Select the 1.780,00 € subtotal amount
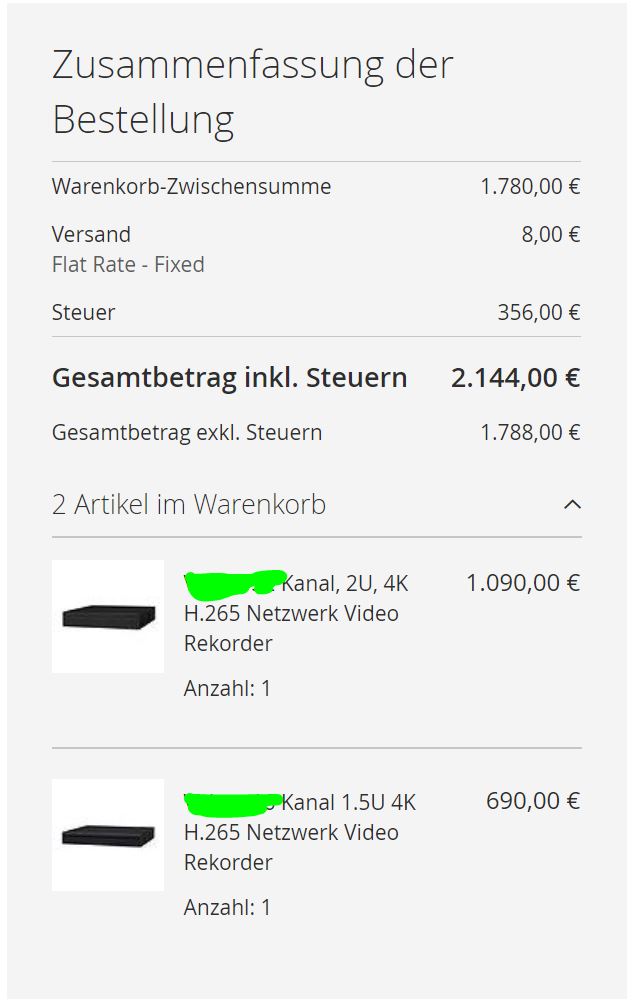Screen dimensions: 639x1008 pos(530,187)
